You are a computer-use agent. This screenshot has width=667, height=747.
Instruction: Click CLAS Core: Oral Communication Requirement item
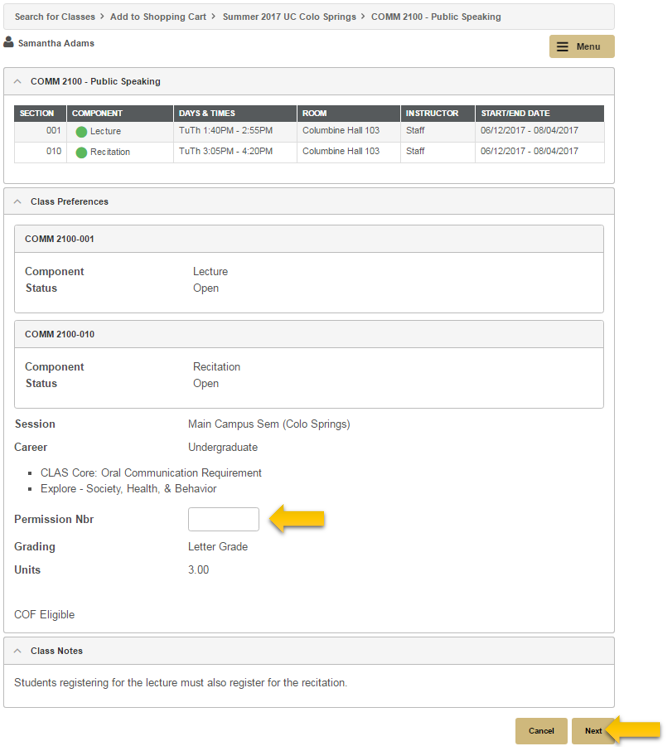pos(151,473)
